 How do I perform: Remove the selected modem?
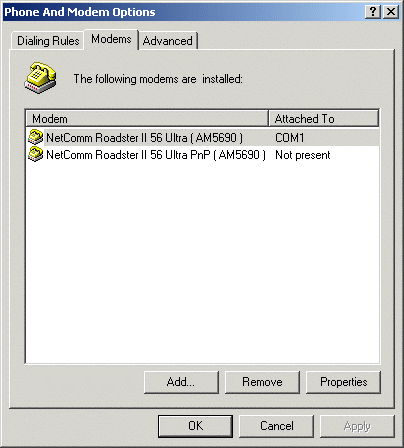(262, 382)
